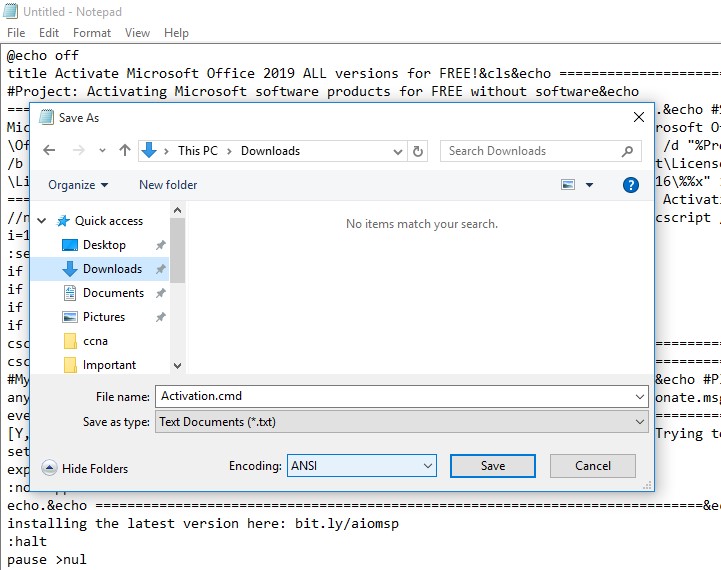
Task: Click the Save As dialog notepad icon
Action: 46,117
